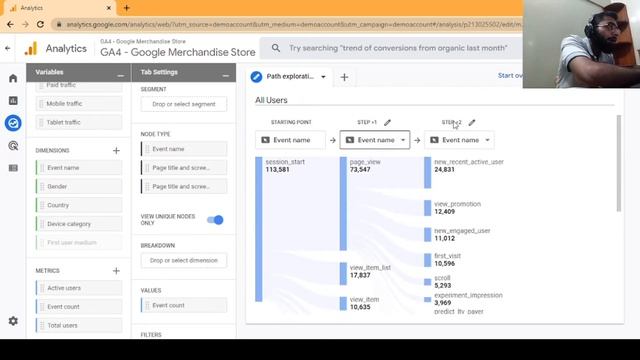The height and width of the screenshot is (360, 640).
Task: Click Drop or select segment box
Action: point(184,104)
